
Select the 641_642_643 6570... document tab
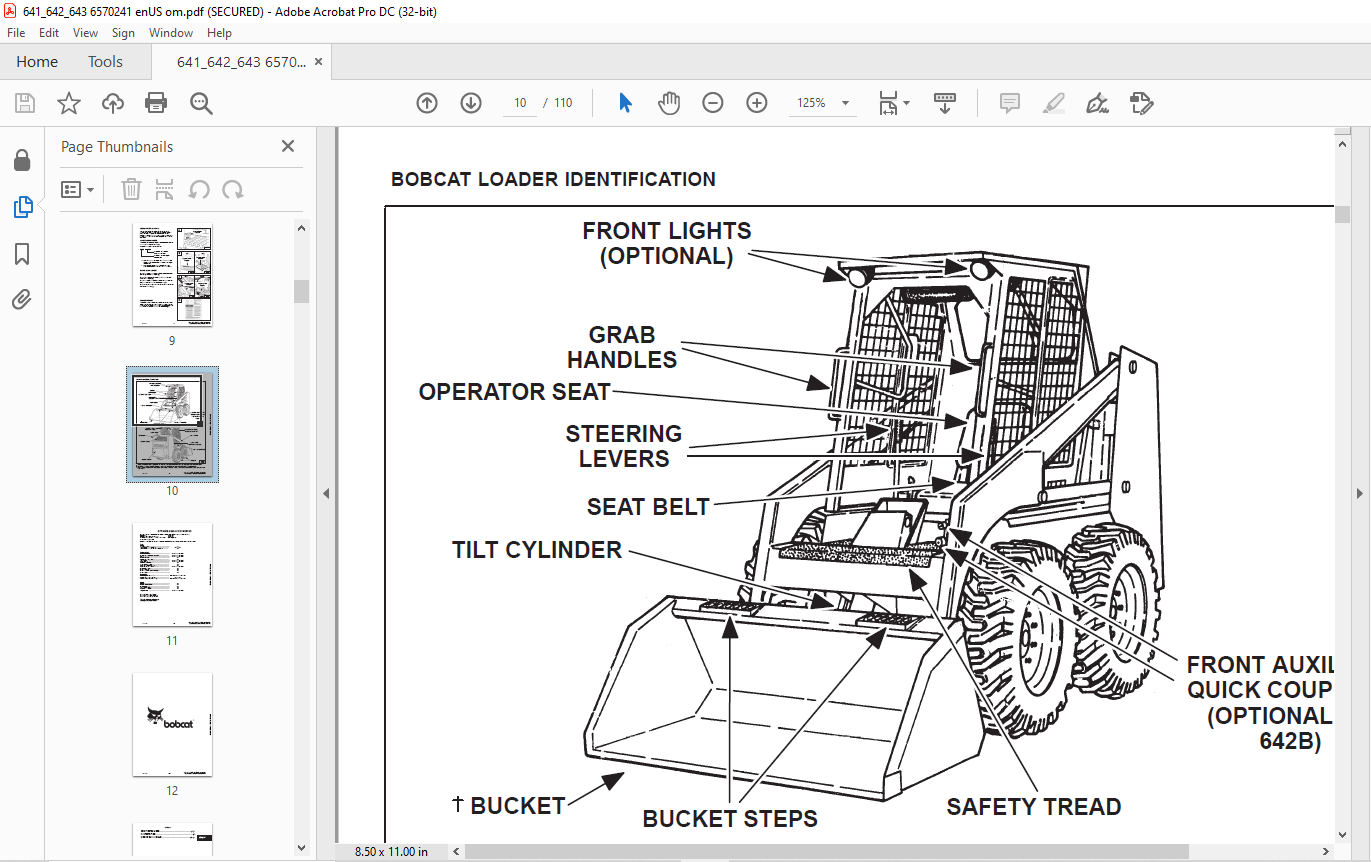(x=241, y=62)
